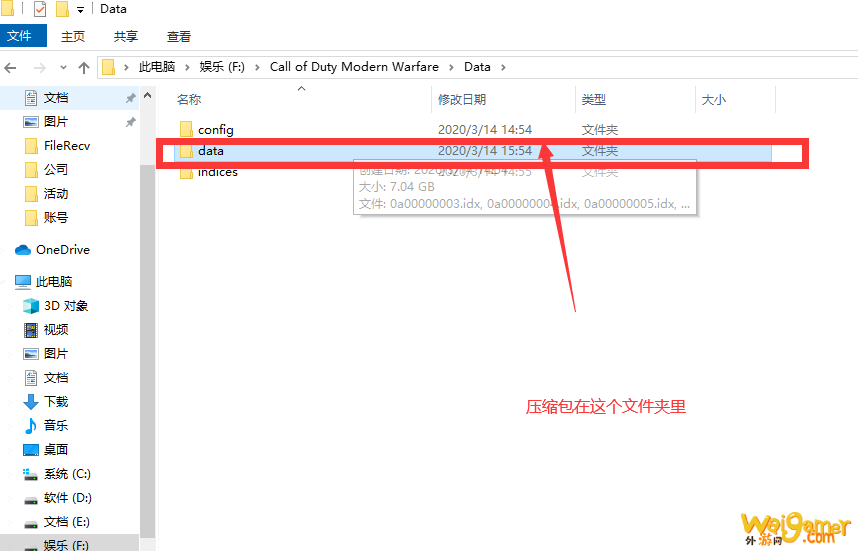Select the config folder icon

pyautogui.click(x=186, y=130)
